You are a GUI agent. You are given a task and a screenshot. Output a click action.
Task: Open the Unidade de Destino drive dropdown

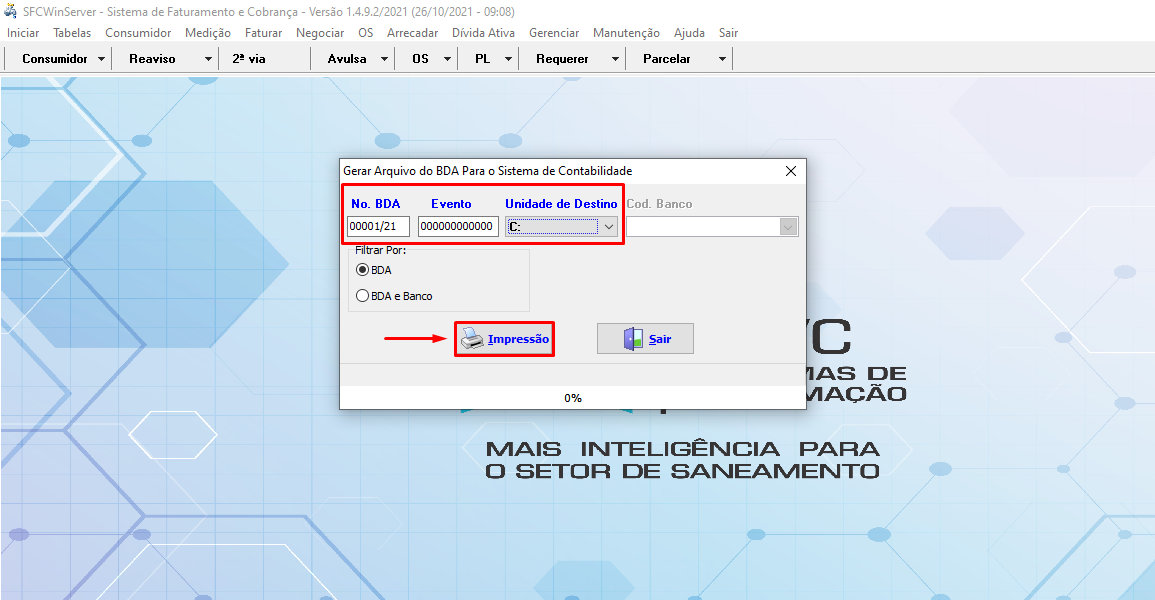pos(609,227)
